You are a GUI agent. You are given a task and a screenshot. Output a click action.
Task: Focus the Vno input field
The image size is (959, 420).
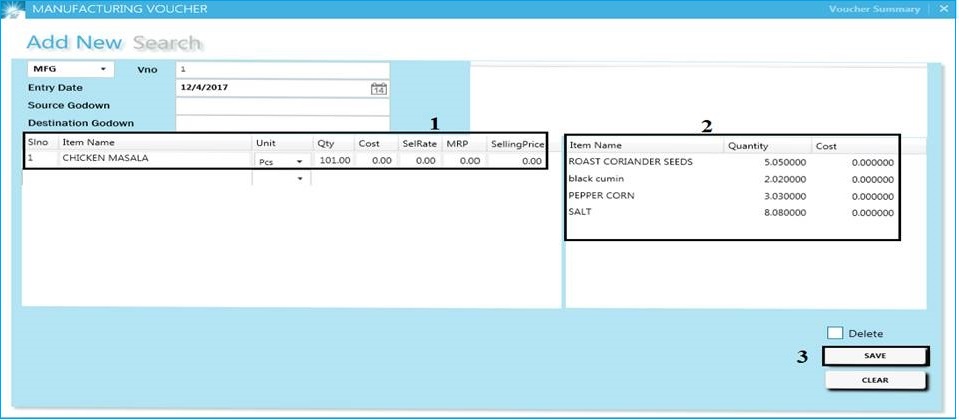(283, 70)
